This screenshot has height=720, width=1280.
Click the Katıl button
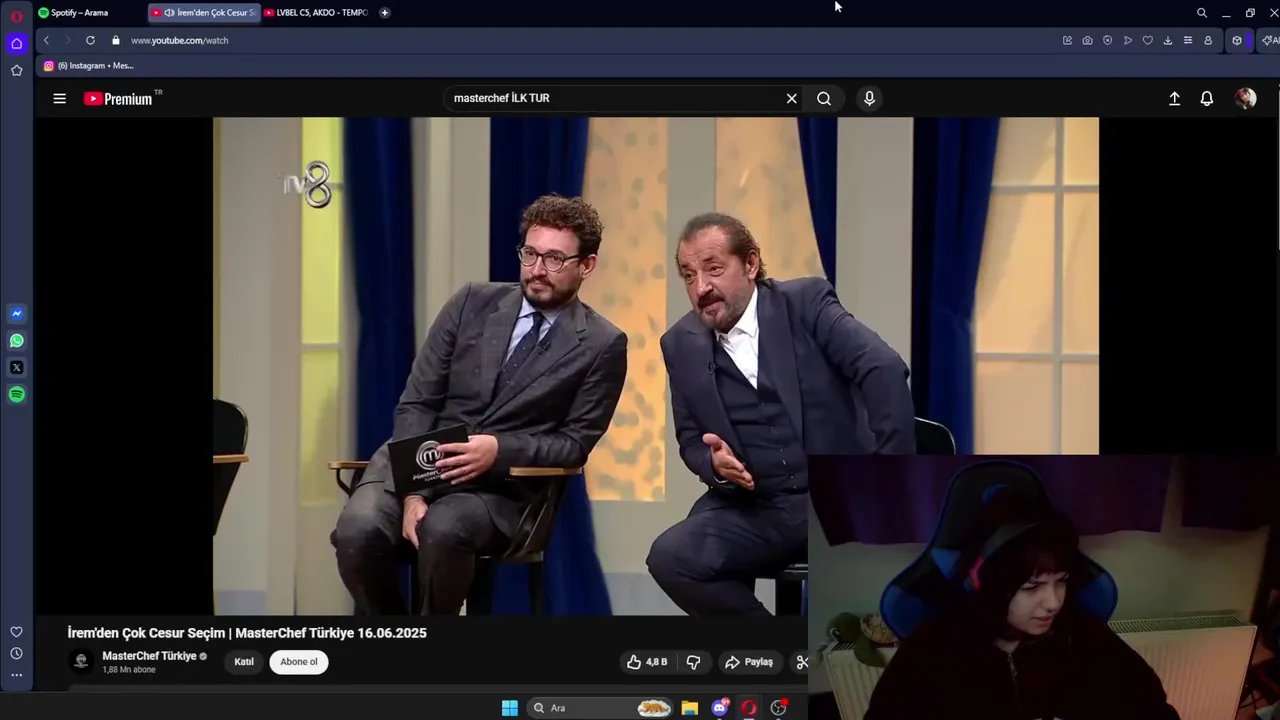point(244,662)
